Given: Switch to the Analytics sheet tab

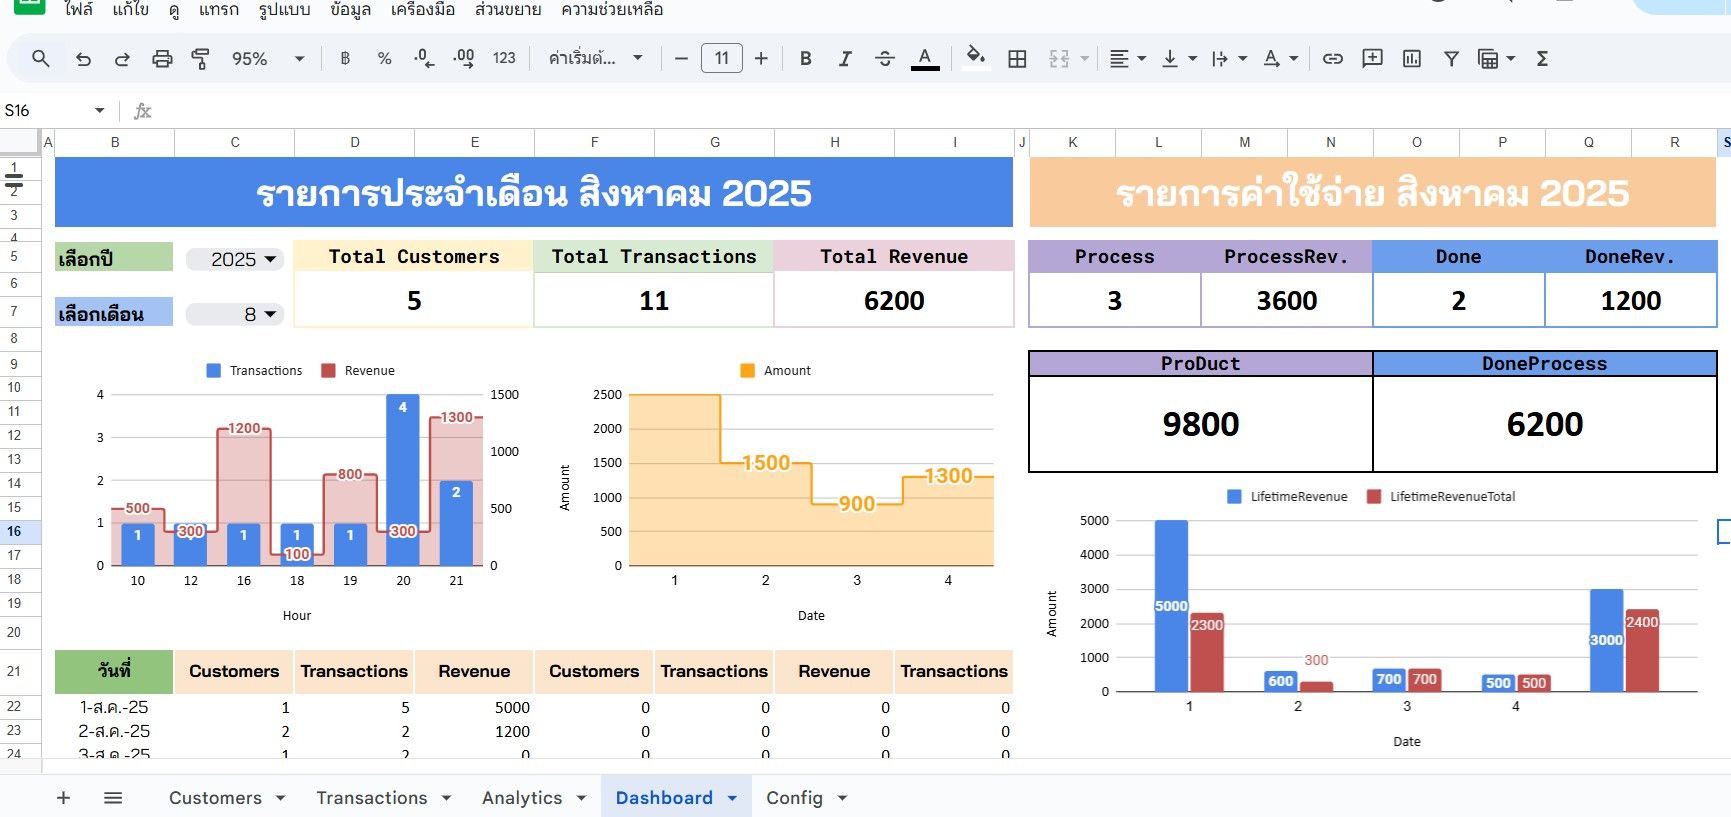Looking at the screenshot, I should point(522,797).
